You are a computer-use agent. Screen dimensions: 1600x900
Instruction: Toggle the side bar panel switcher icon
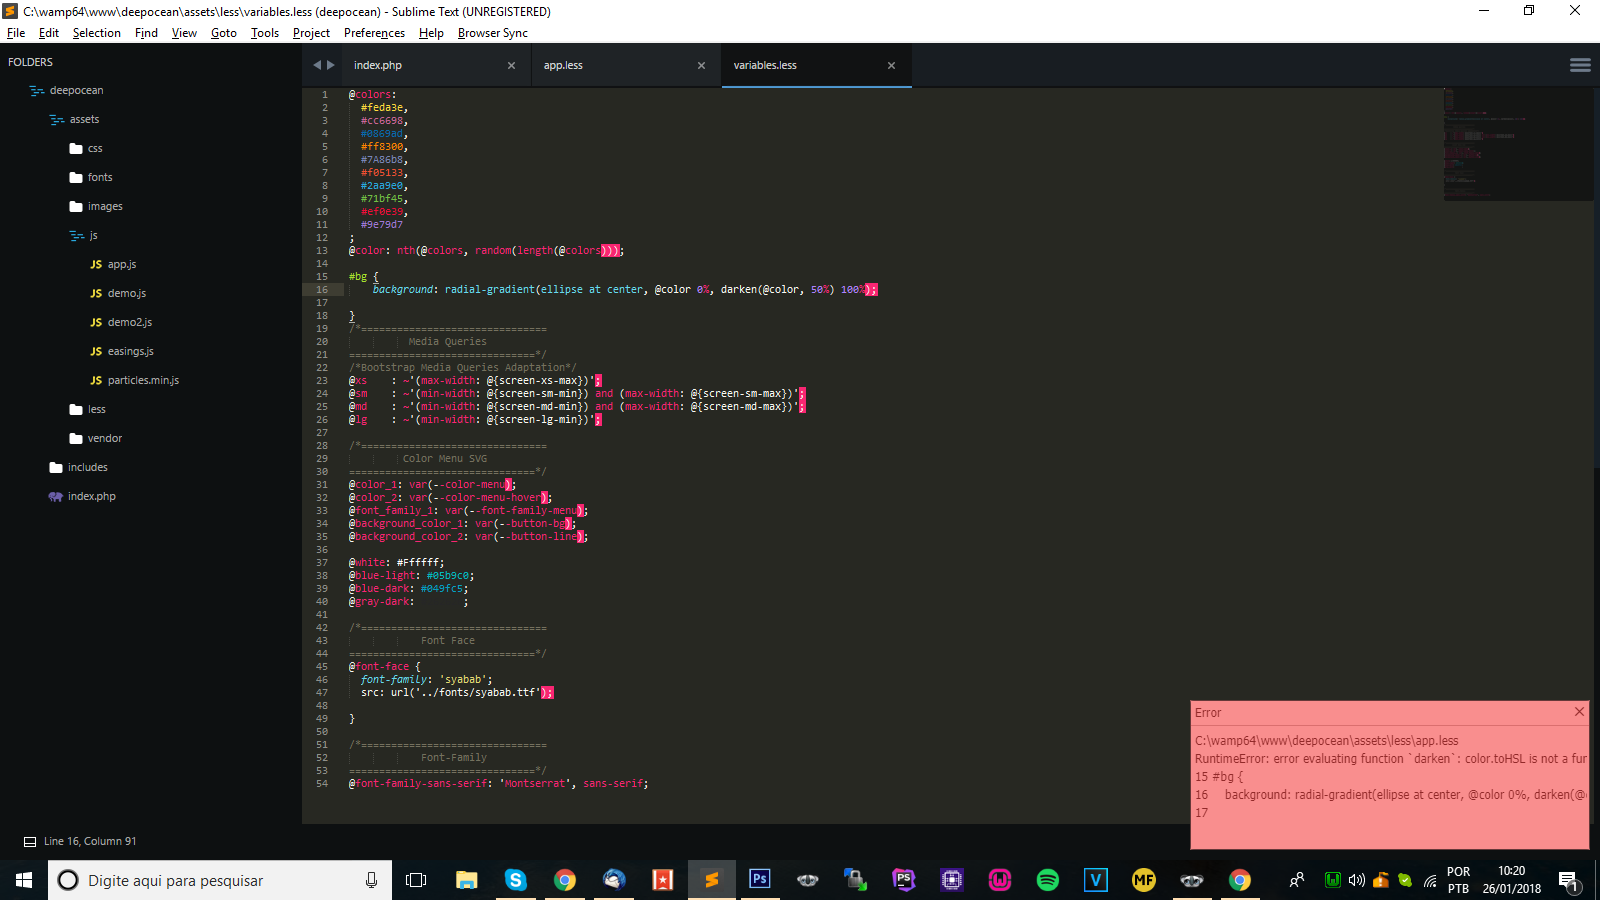click(x=30, y=842)
